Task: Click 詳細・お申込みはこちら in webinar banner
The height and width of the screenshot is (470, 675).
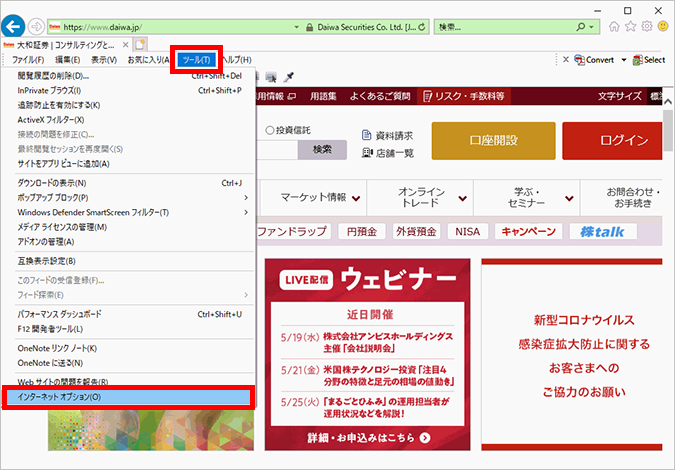Action: point(368,438)
